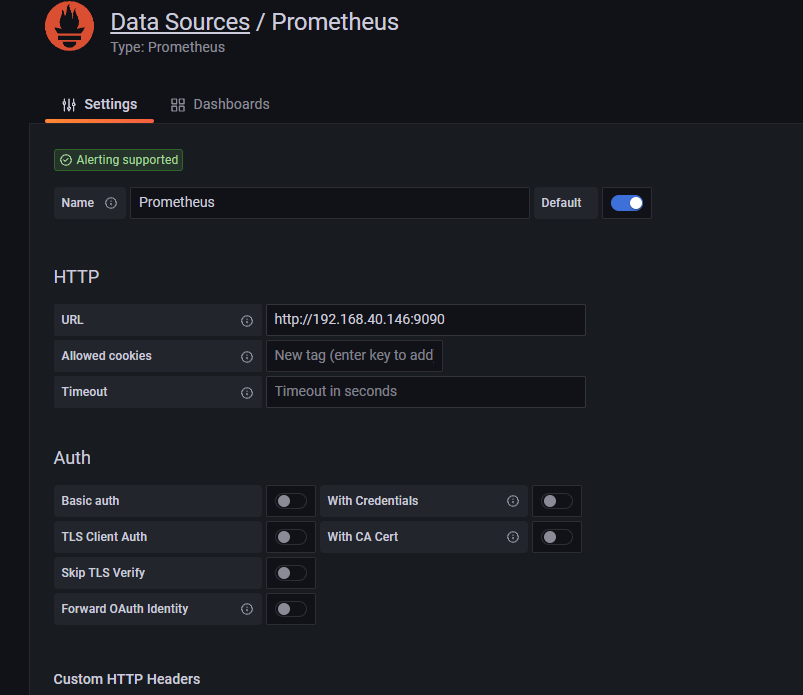Click the With CA Cert label

tap(363, 537)
